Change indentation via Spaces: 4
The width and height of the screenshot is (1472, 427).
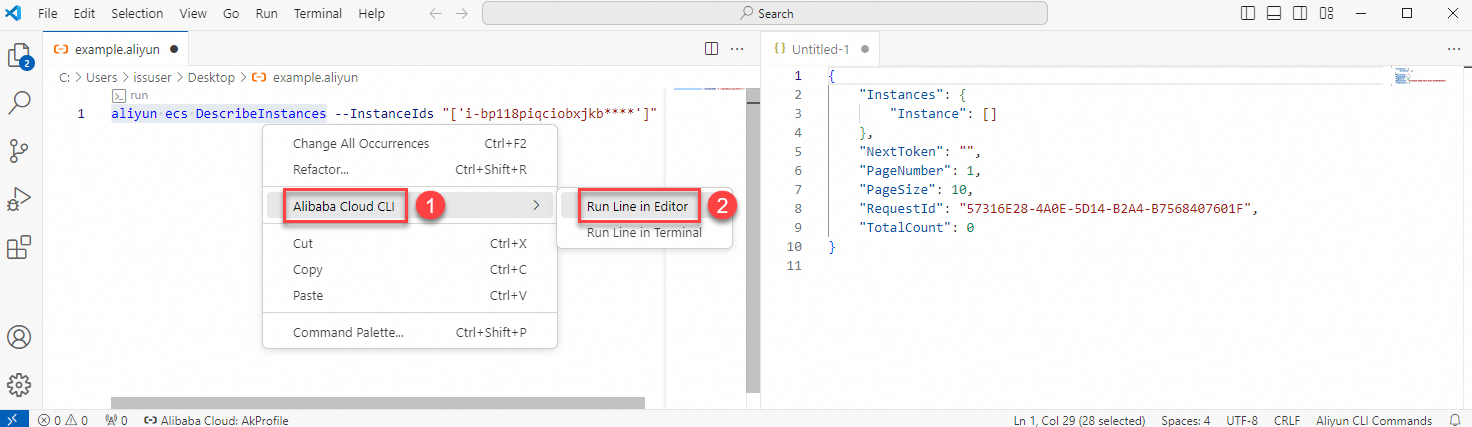[x=1186, y=420]
